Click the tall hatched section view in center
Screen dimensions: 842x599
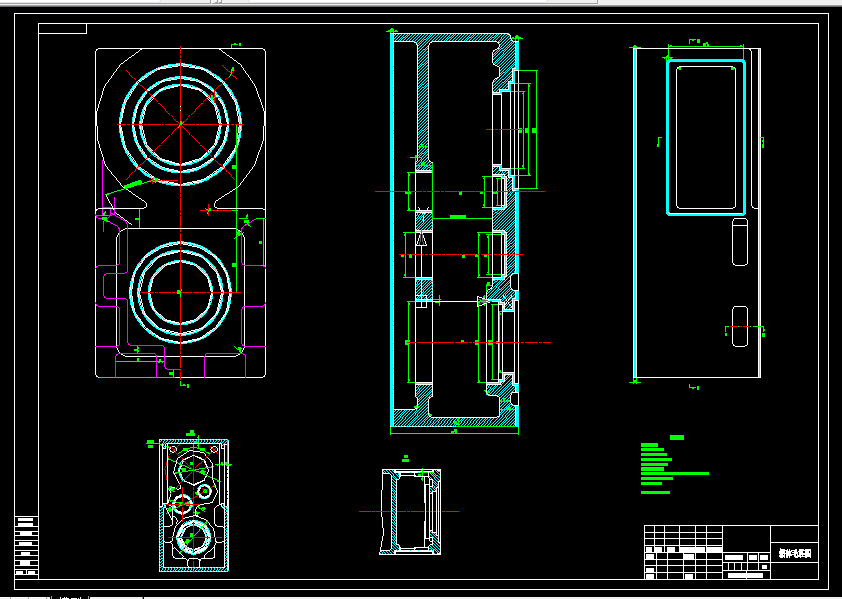coord(454,230)
